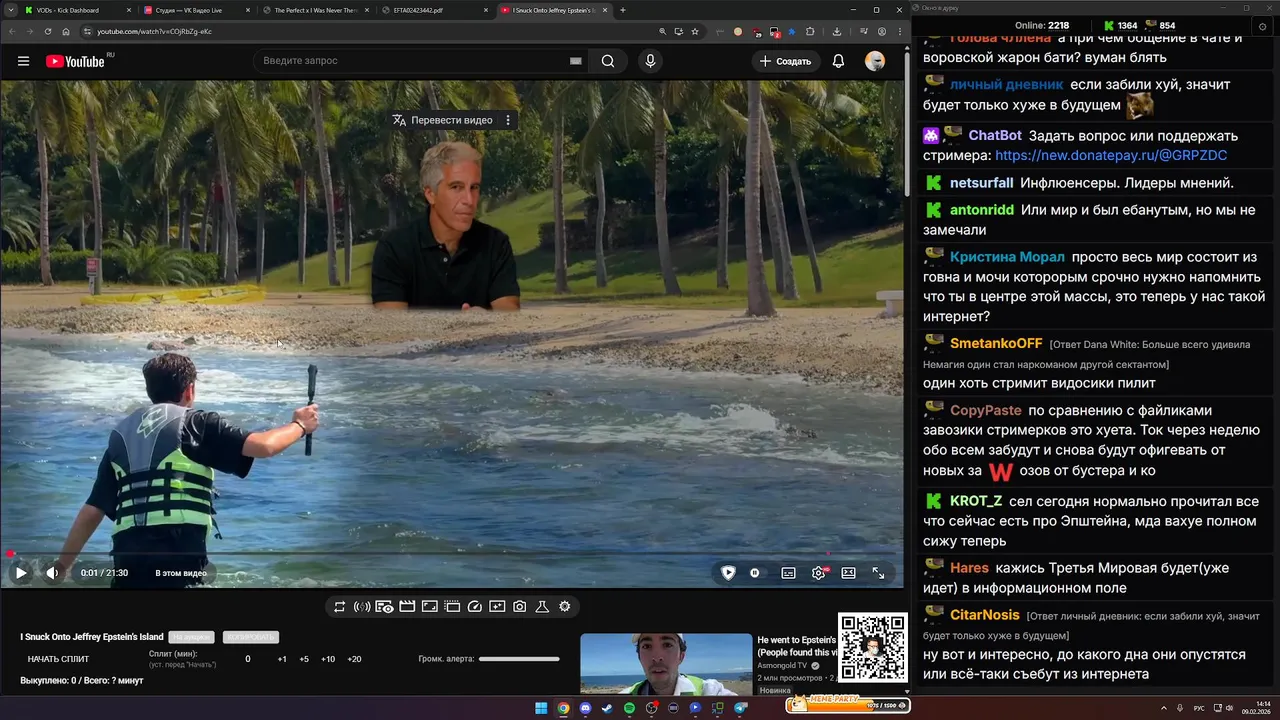Click the +5 split minute button
Screen dimensions: 1280x720
coord(304,659)
